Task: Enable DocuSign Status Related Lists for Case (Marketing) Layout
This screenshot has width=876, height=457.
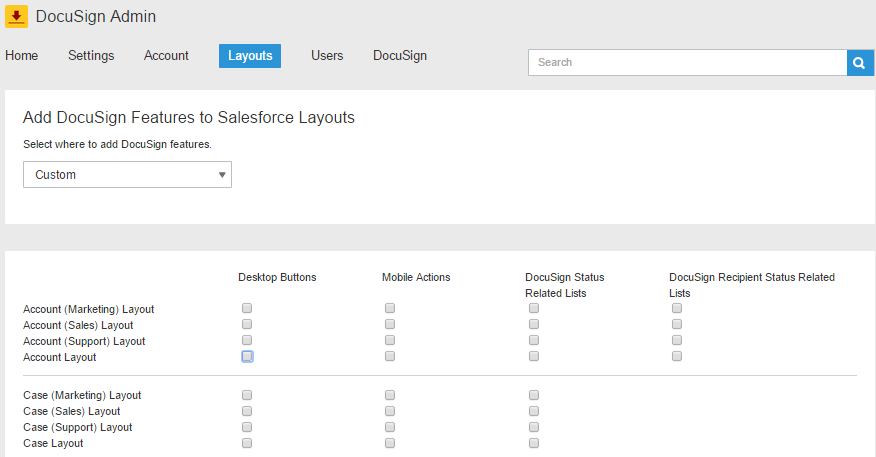Action: (x=534, y=395)
